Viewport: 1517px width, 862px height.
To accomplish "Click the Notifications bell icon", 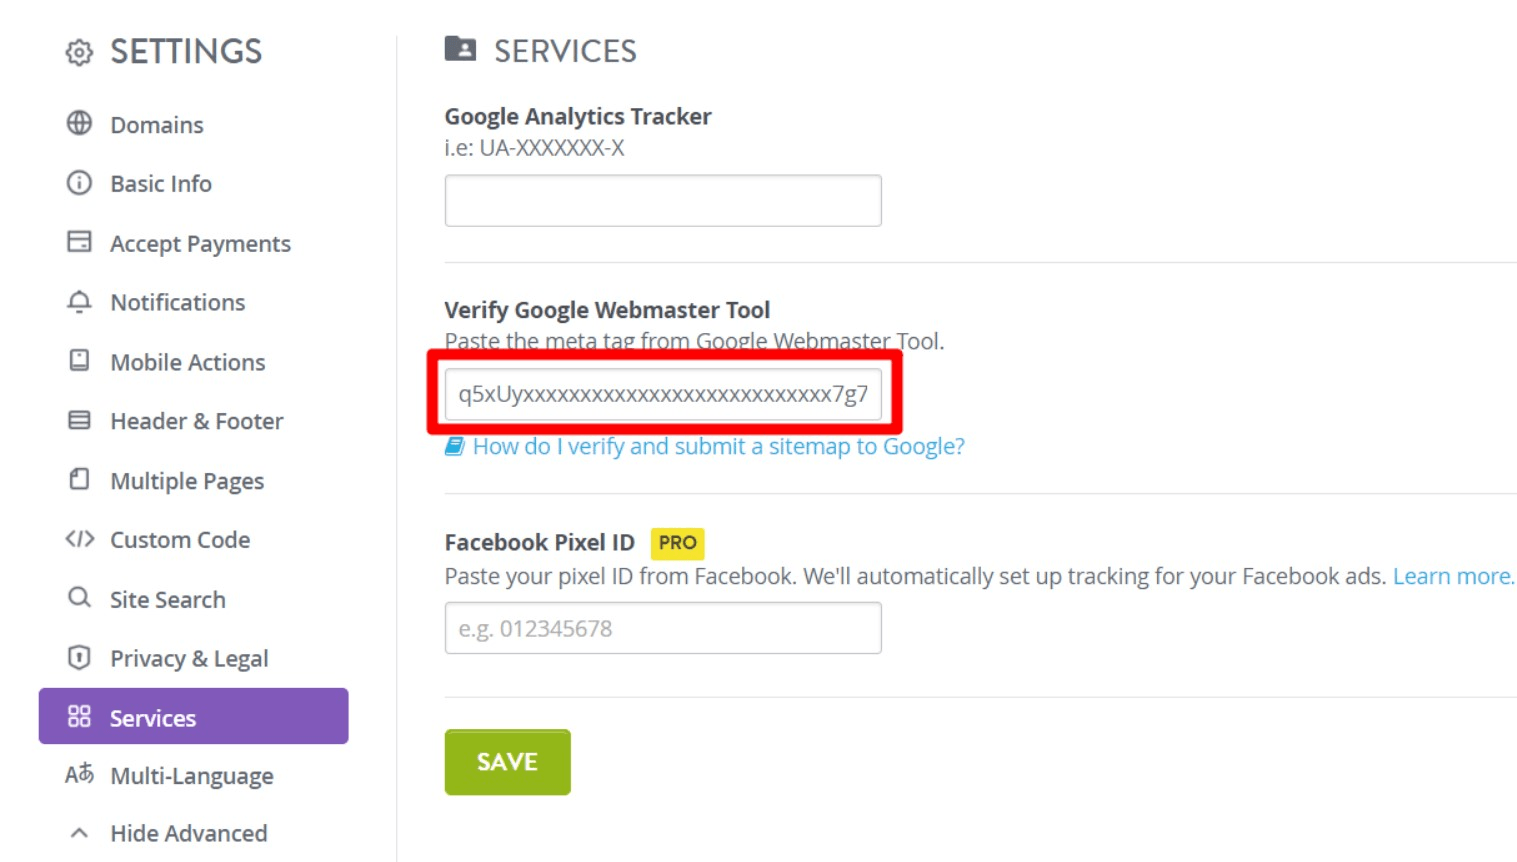I will [x=78, y=302].
